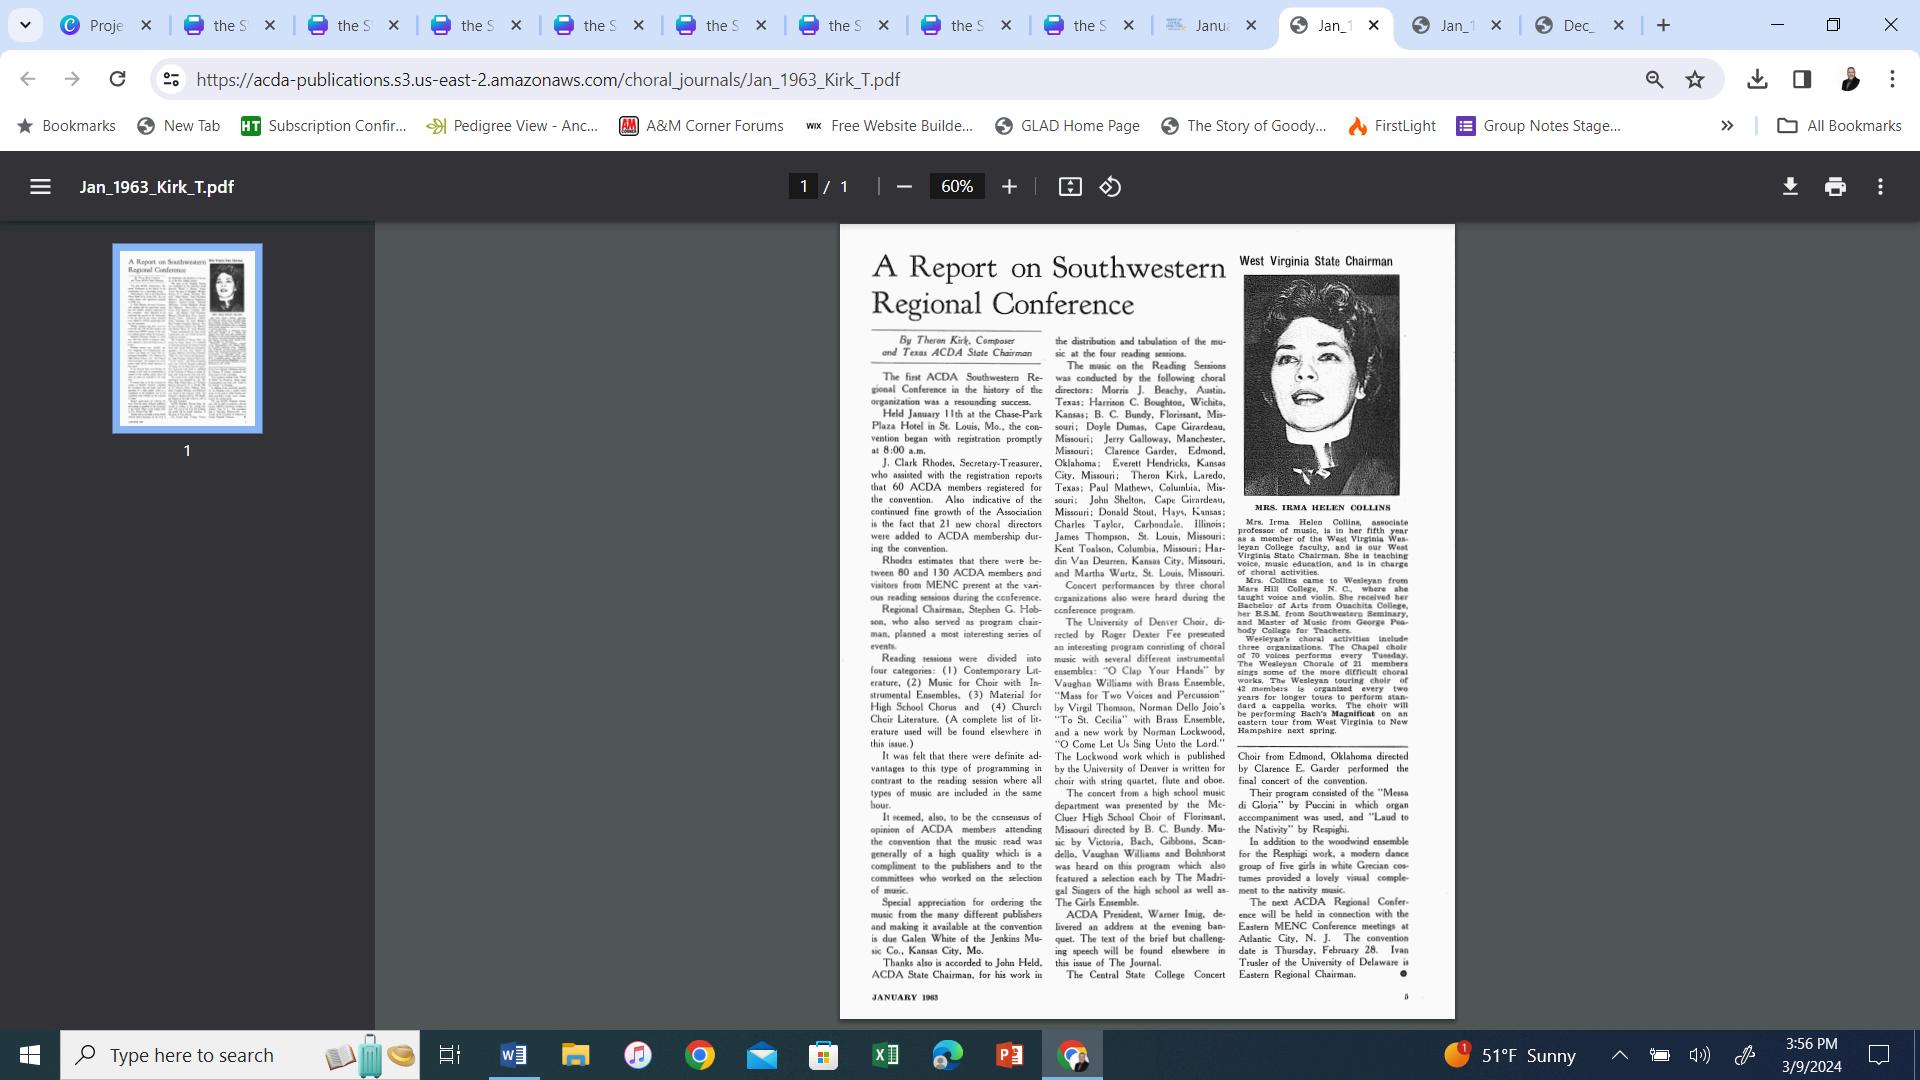Open the Proje tab

click(105, 25)
